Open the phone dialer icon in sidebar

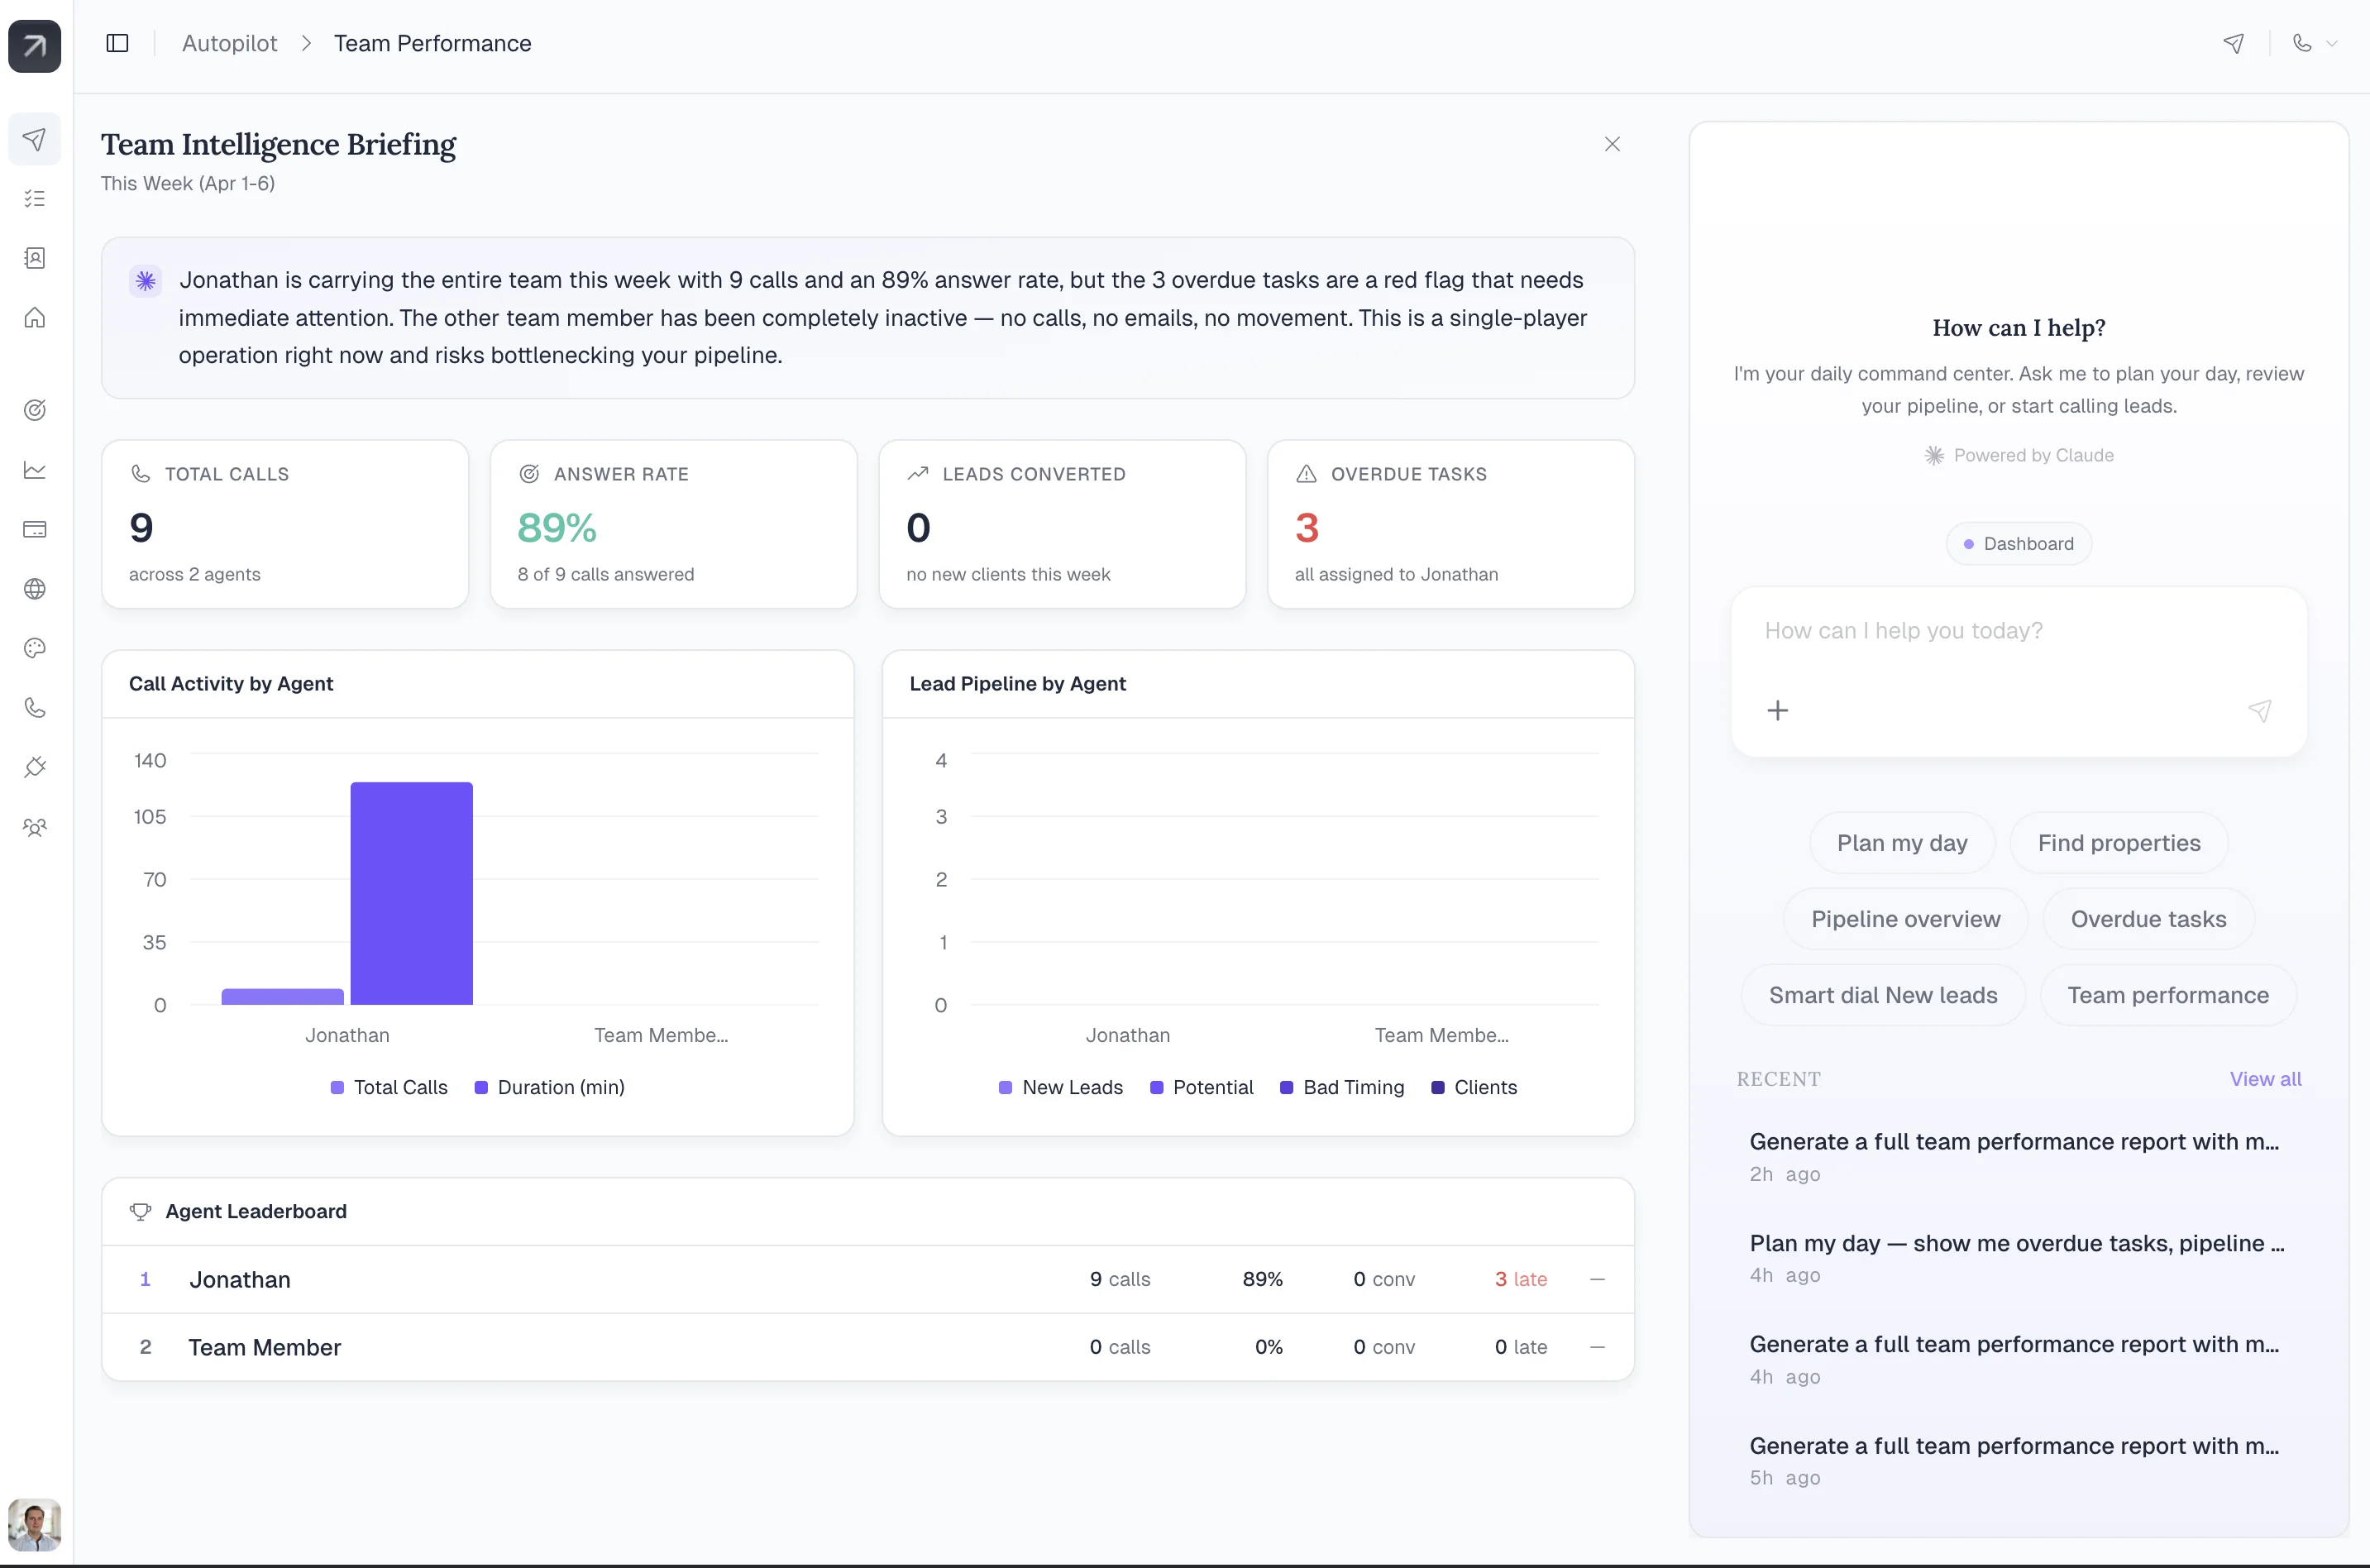click(x=35, y=708)
